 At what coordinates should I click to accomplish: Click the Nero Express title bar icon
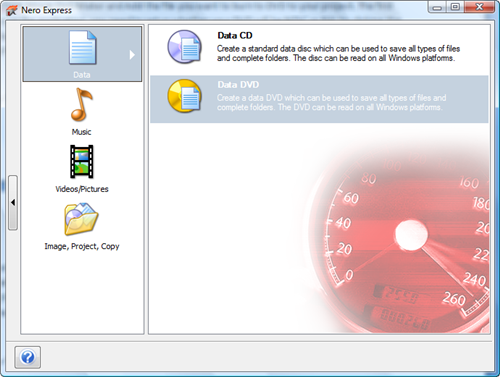[x=12, y=10]
